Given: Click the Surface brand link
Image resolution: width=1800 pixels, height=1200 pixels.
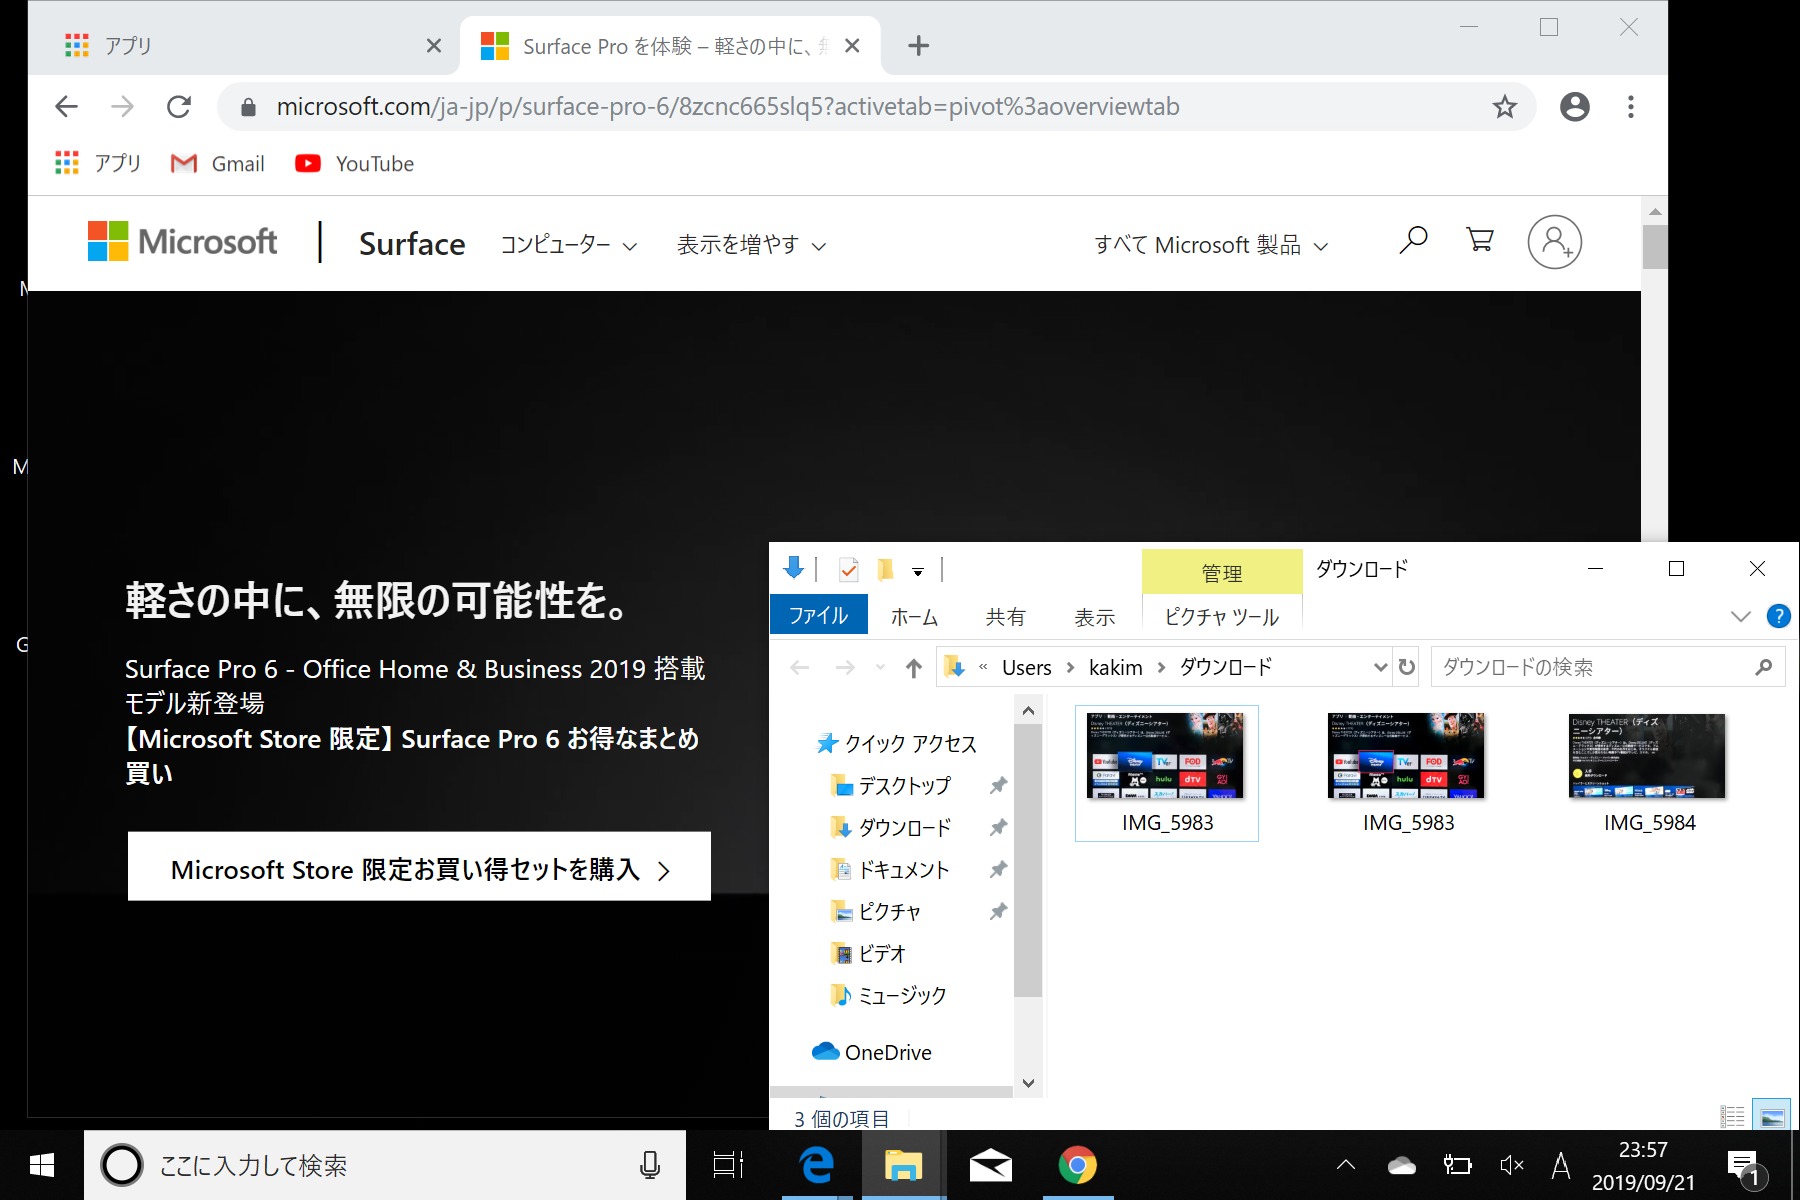Looking at the screenshot, I should click(412, 244).
